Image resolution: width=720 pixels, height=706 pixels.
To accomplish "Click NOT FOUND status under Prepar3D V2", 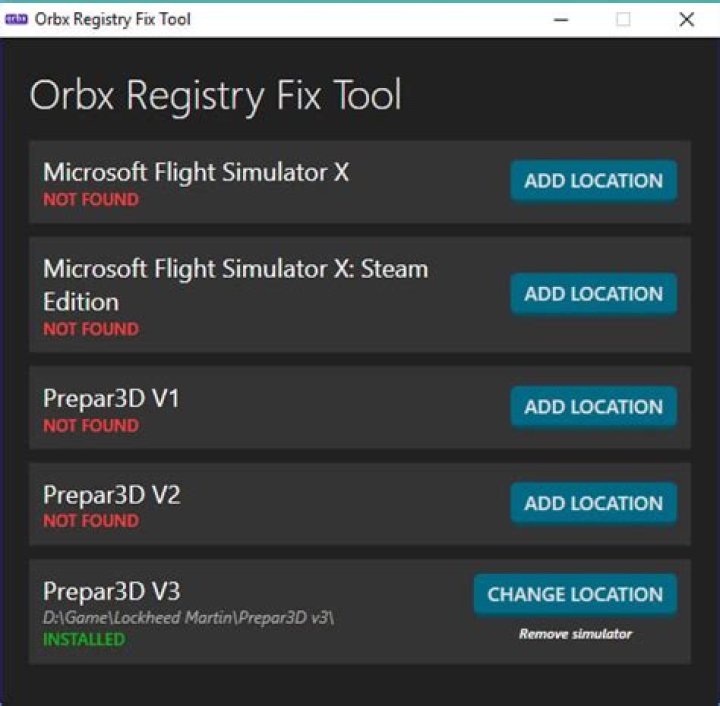I will coord(91,521).
